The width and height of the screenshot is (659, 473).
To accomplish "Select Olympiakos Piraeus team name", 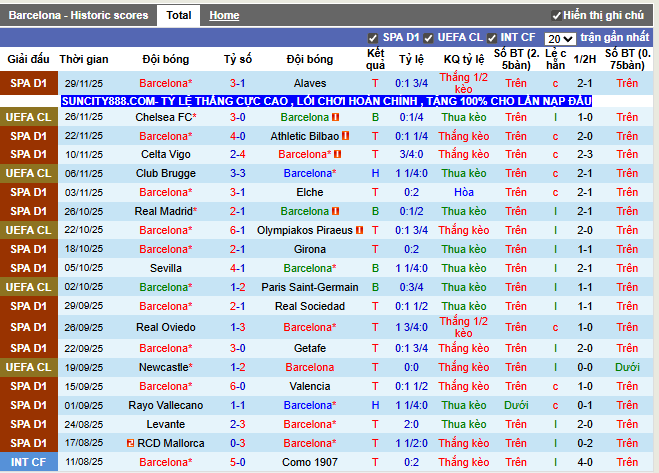I will [305, 230].
